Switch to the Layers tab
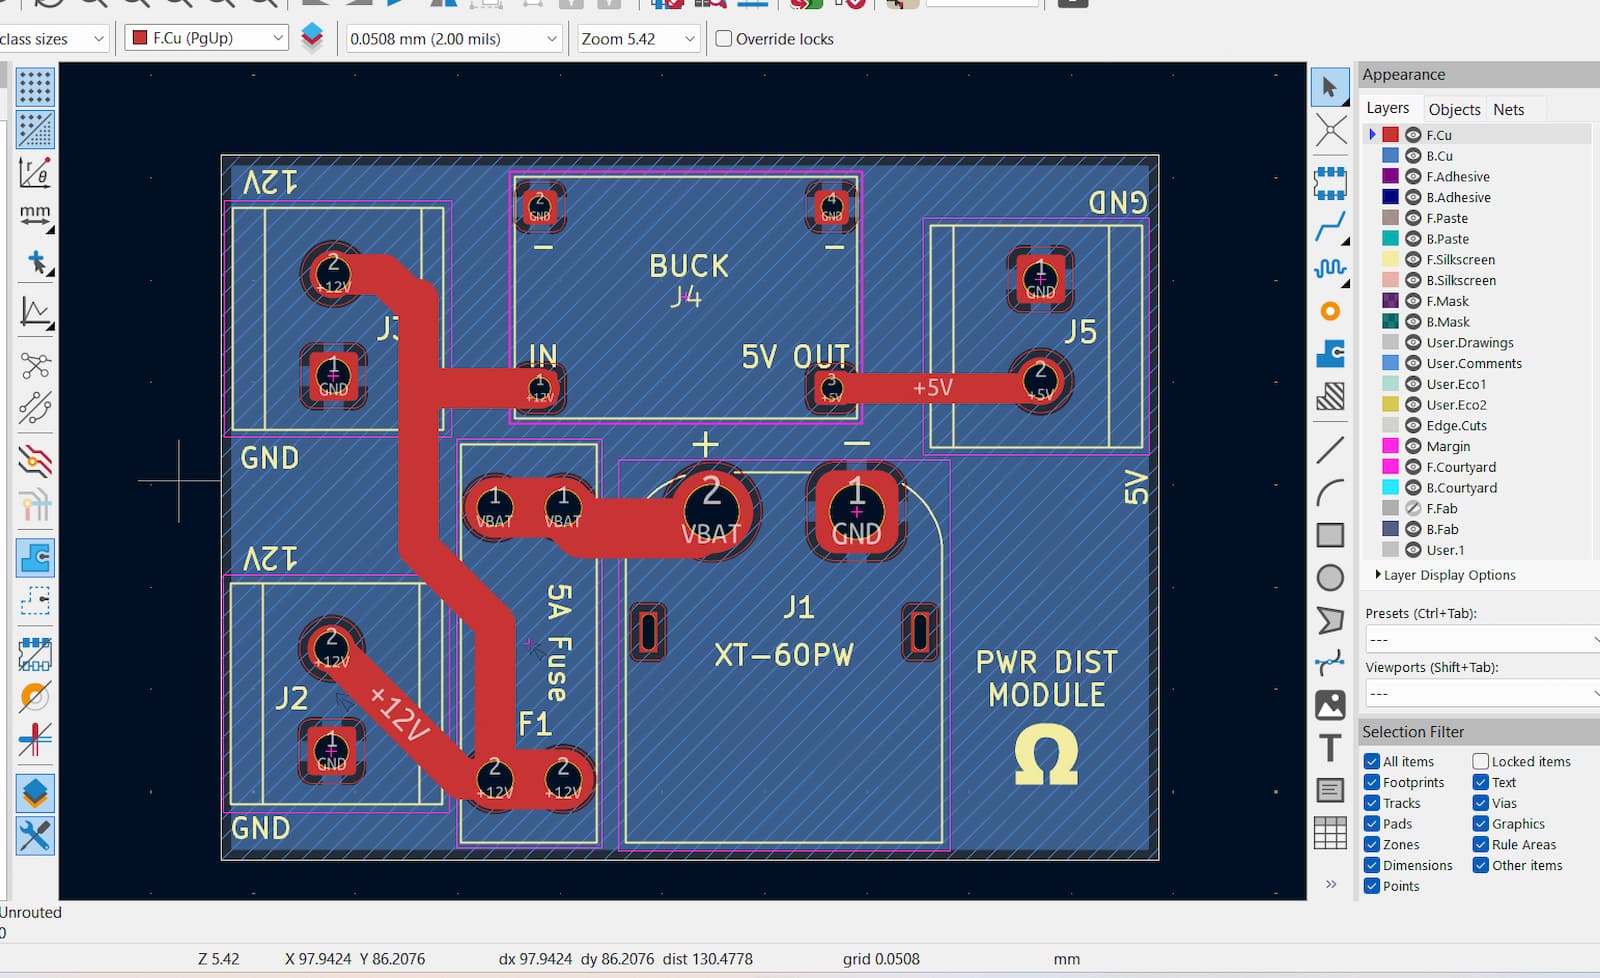Image resolution: width=1600 pixels, height=978 pixels. (1387, 108)
